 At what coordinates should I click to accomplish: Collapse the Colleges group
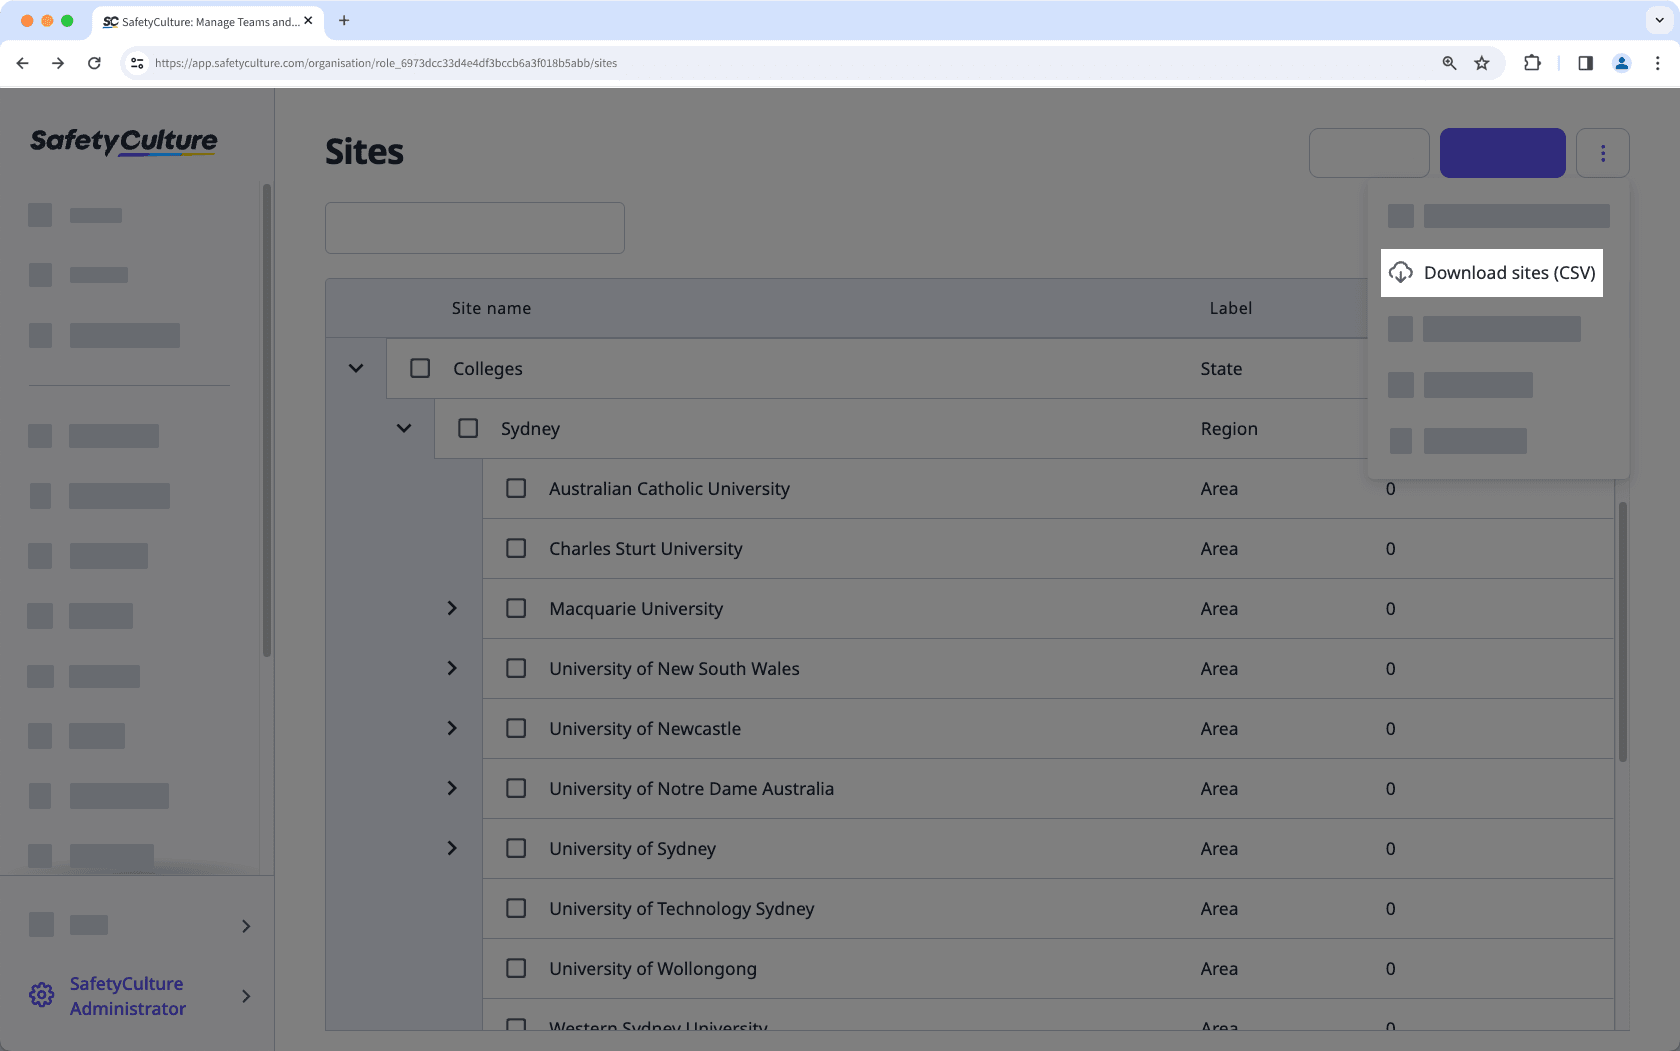(355, 368)
